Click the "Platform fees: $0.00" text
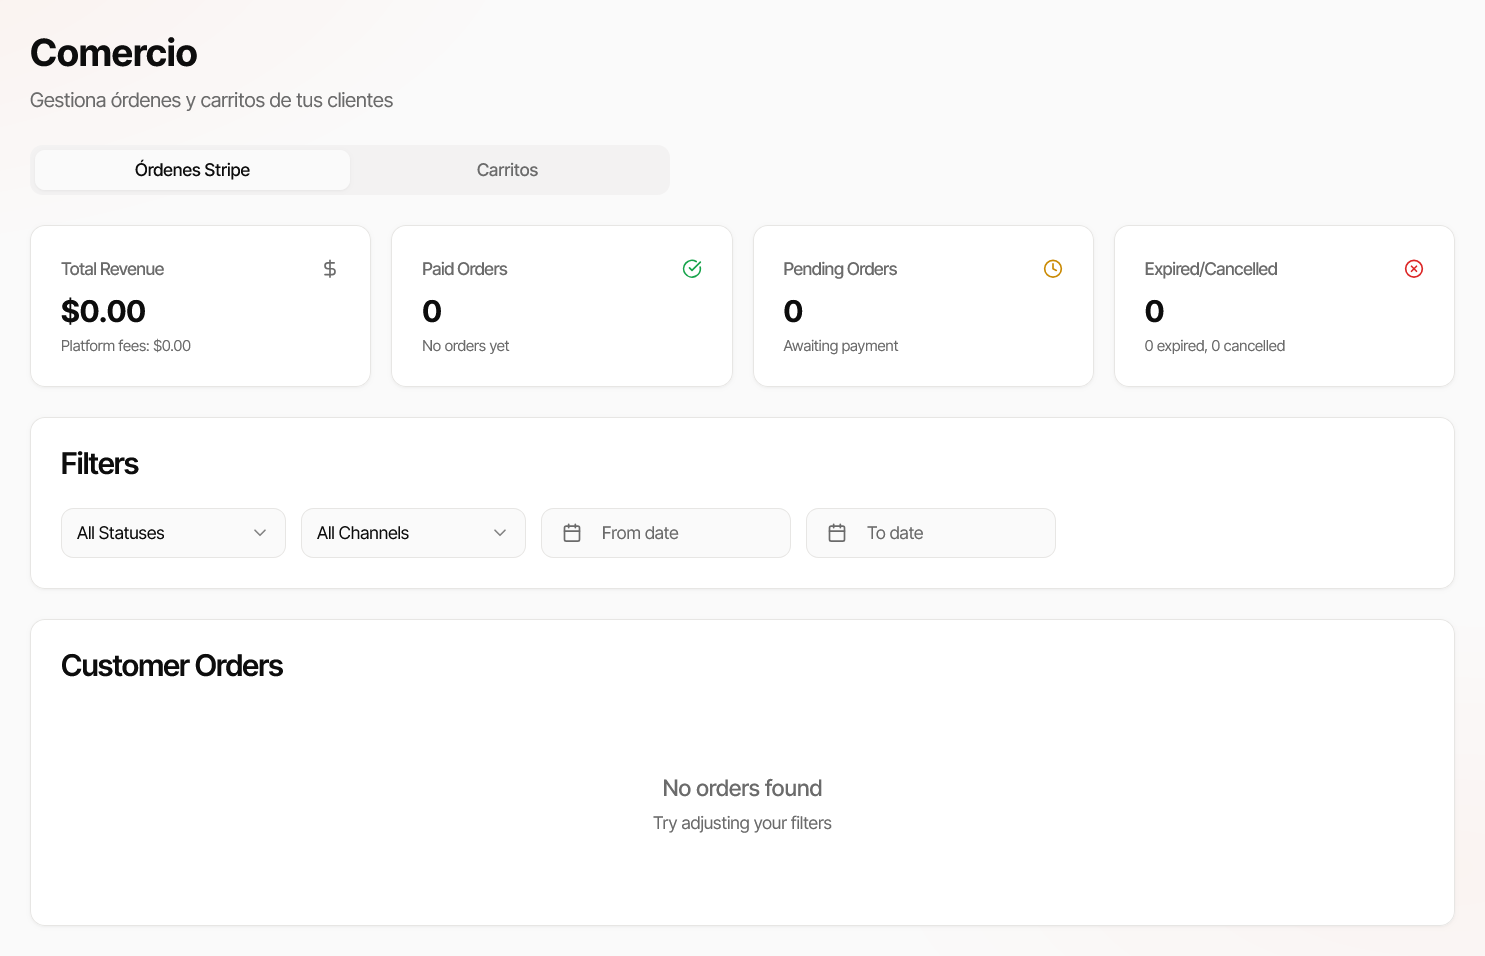The image size is (1485, 956). pos(126,346)
